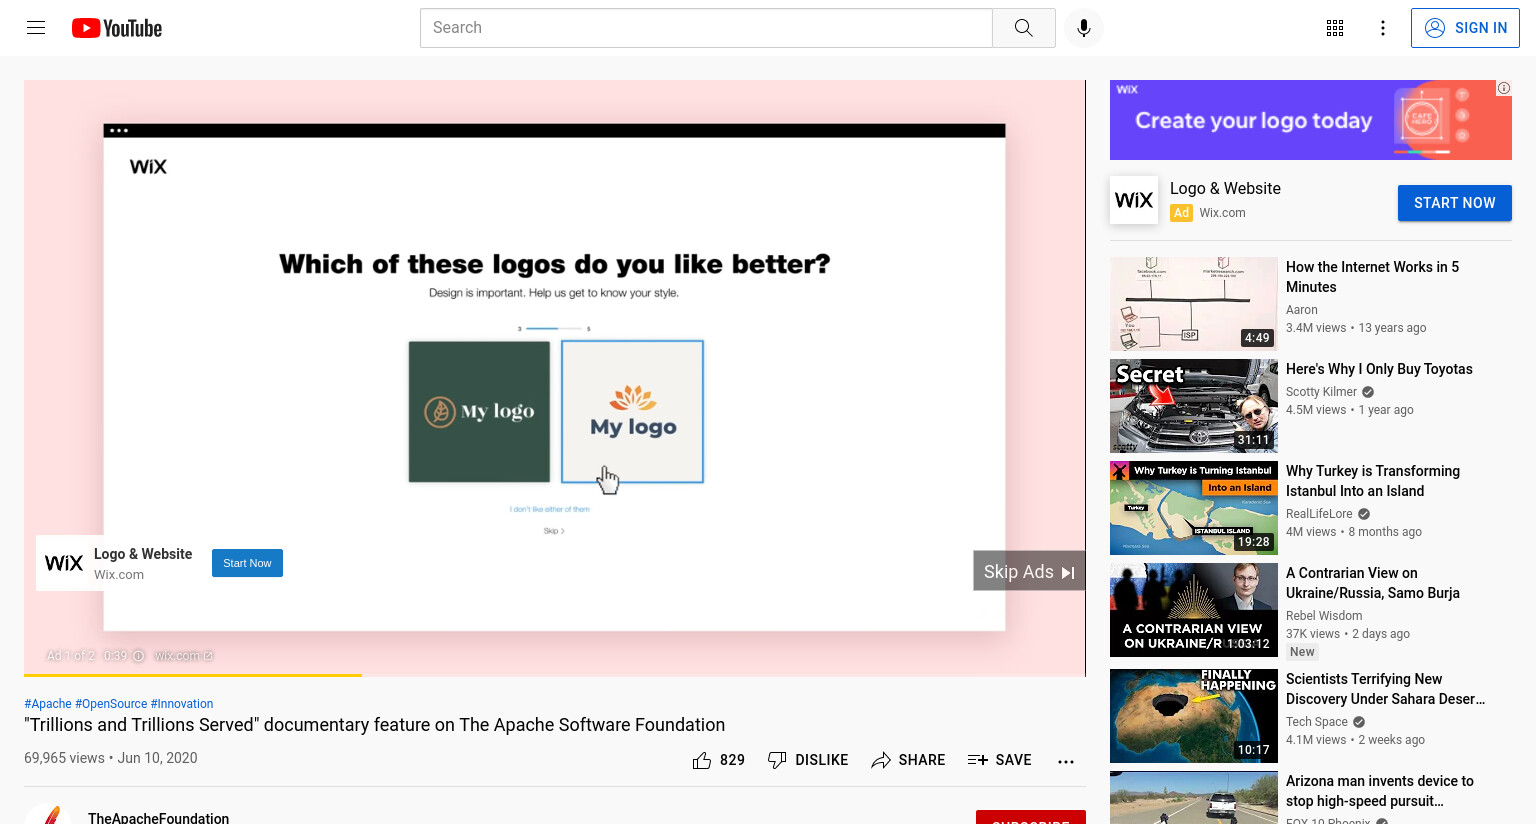
Task: Open title Arizona man invents device
Action: pyautogui.click(x=1380, y=791)
